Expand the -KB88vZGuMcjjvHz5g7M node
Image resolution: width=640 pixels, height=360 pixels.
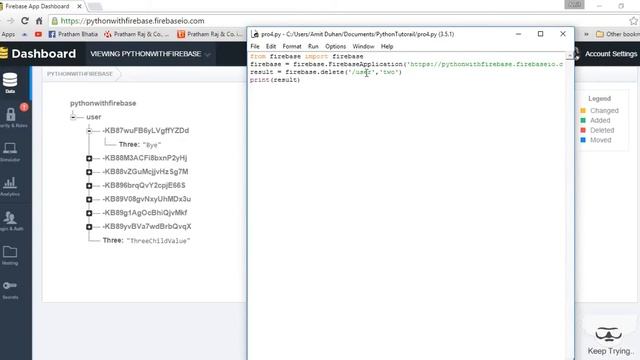(x=89, y=172)
